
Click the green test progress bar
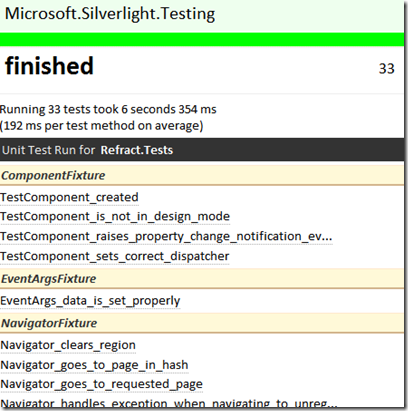(x=202, y=39)
